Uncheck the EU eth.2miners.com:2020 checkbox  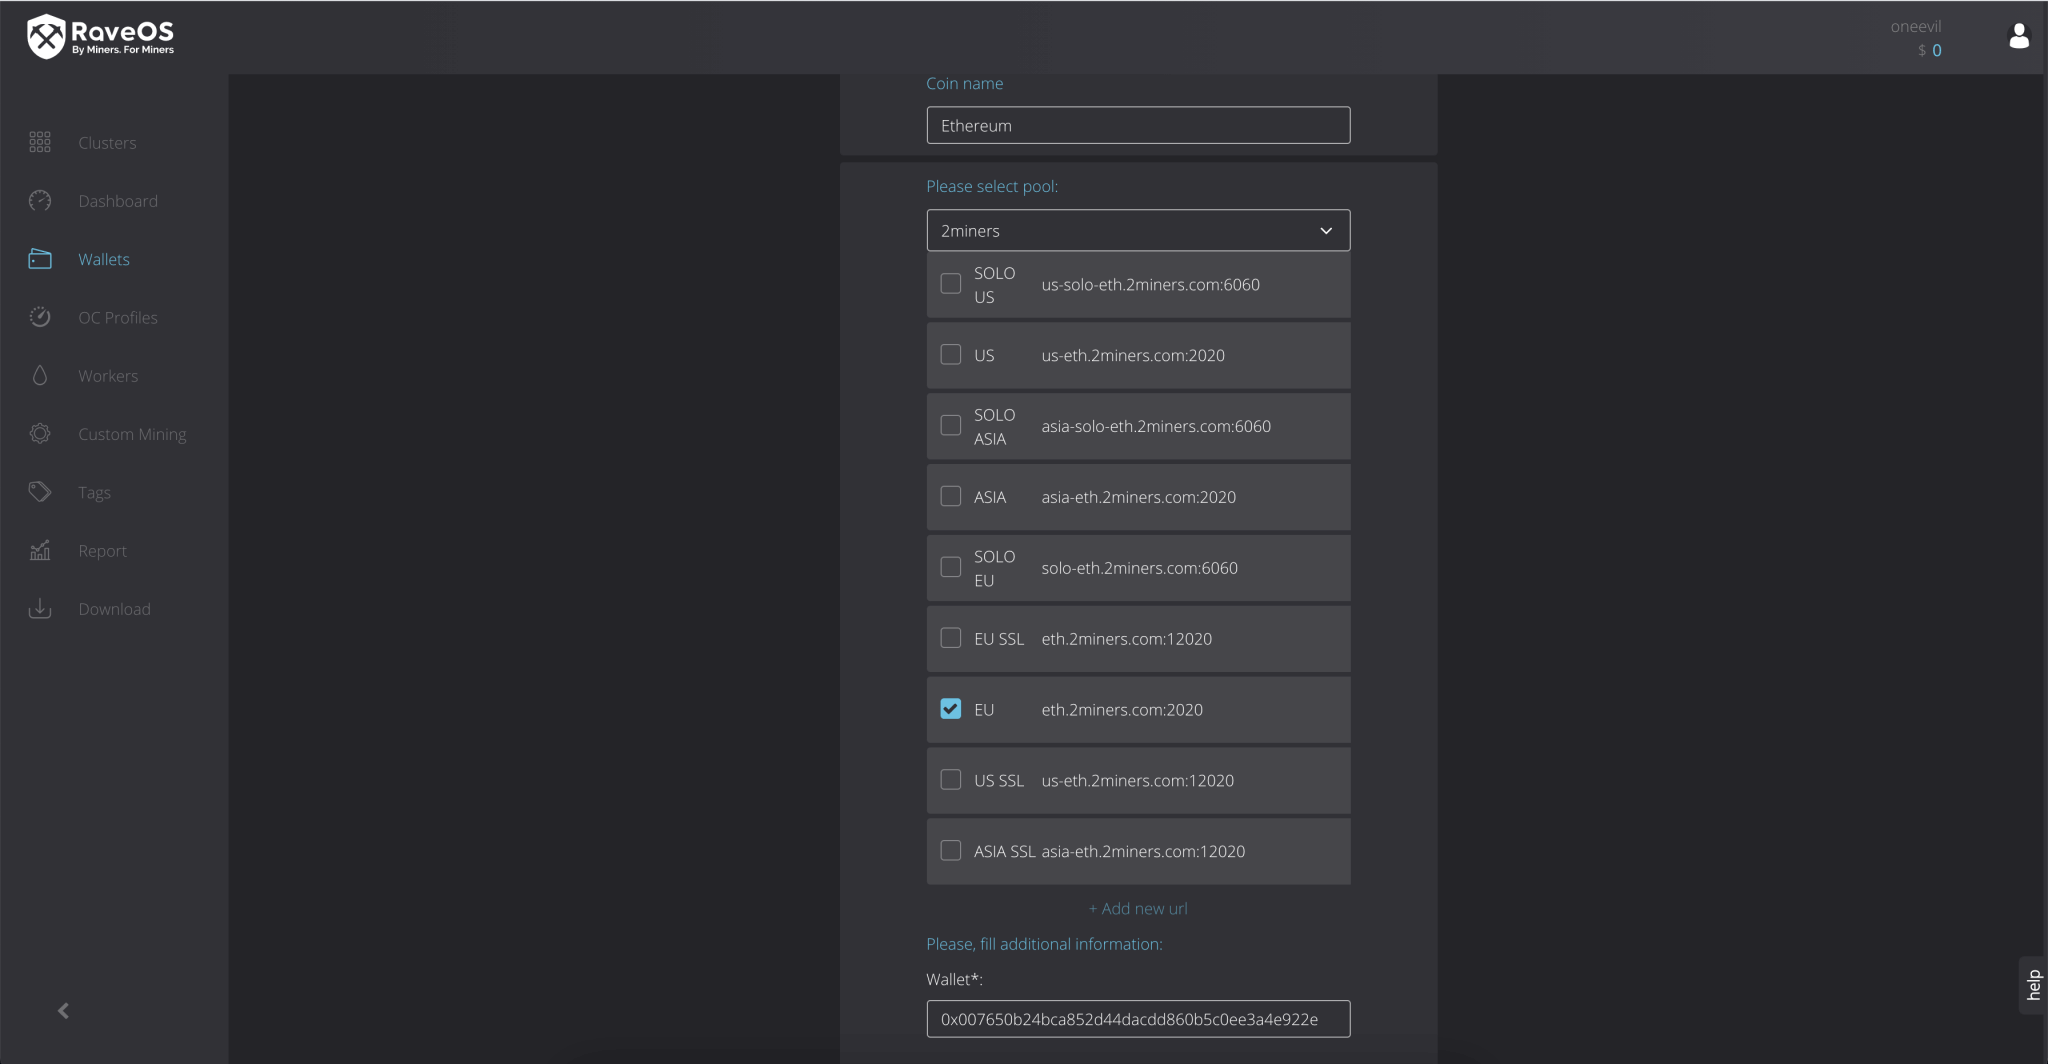[x=951, y=709]
